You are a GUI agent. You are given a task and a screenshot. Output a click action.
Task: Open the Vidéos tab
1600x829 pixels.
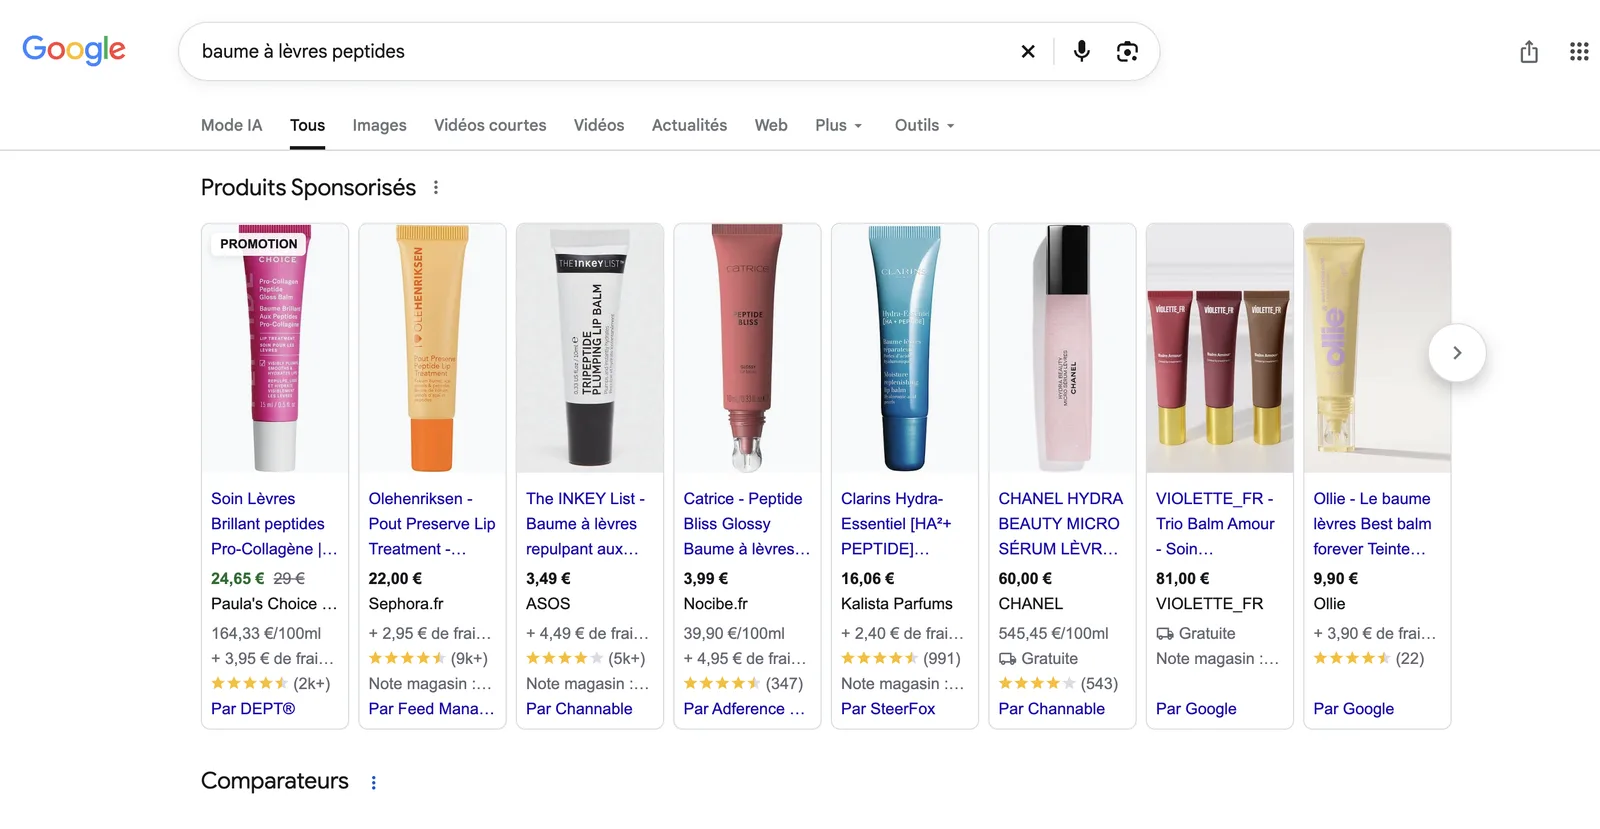point(599,125)
